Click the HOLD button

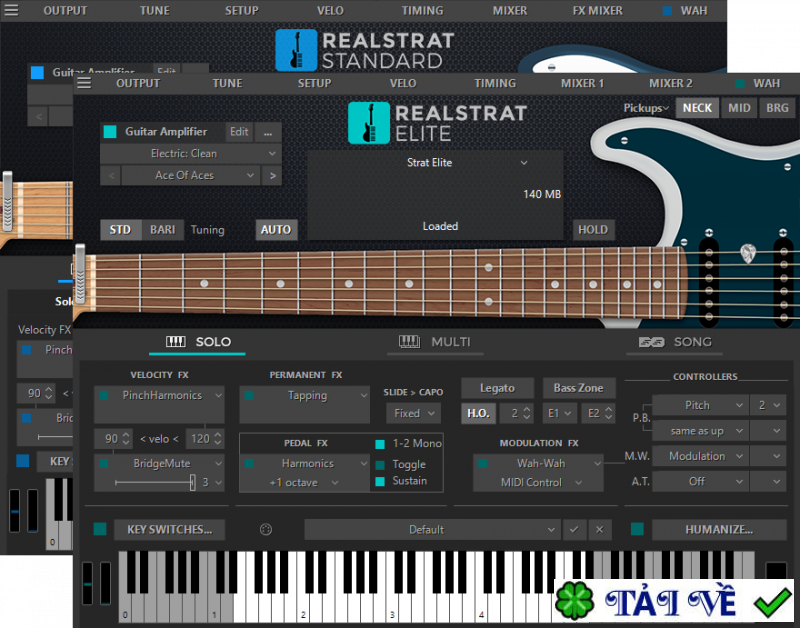pos(593,230)
